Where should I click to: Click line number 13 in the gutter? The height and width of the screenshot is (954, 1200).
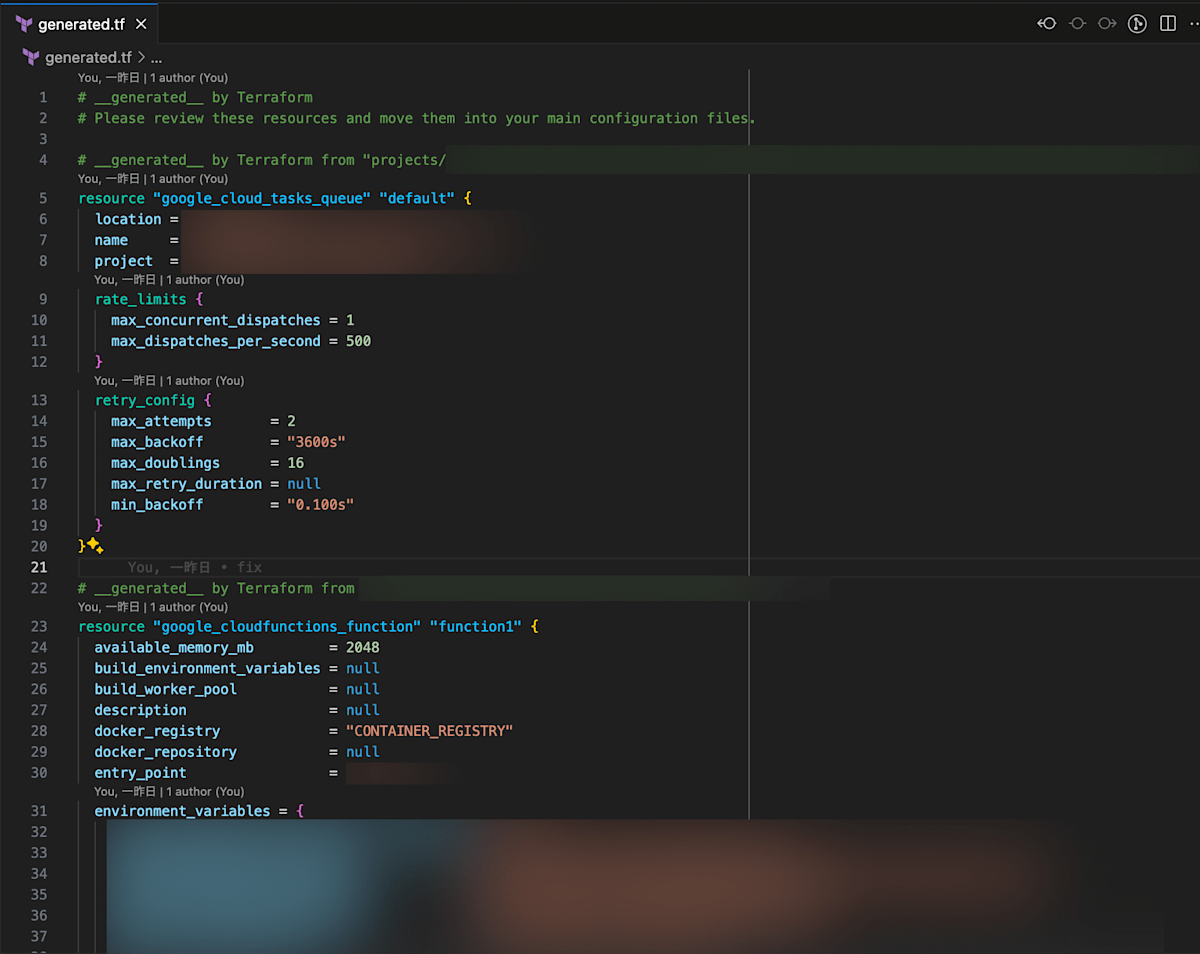[x=39, y=400]
